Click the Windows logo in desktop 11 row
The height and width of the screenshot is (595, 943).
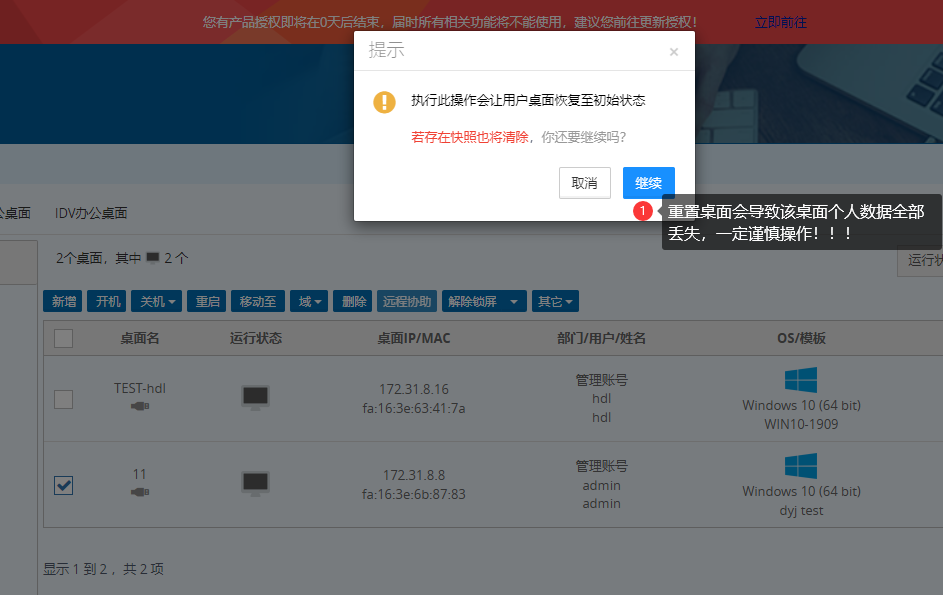pos(801,466)
